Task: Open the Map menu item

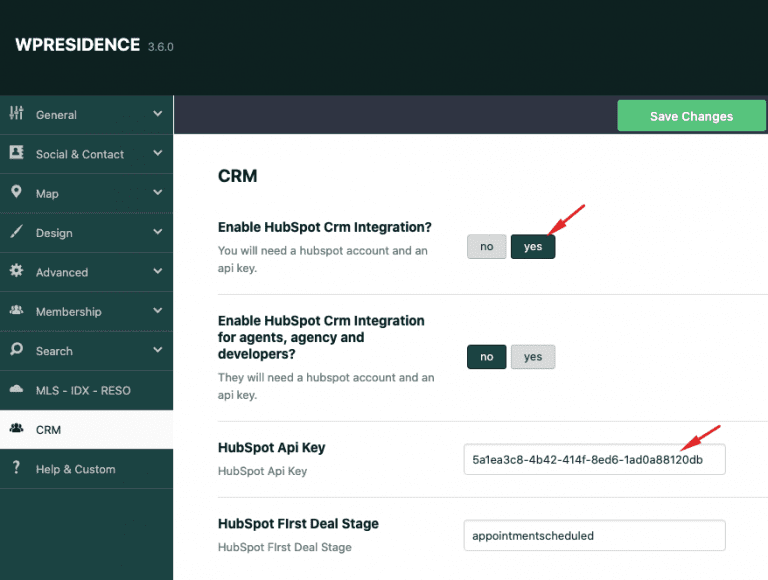Action: click(x=86, y=193)
